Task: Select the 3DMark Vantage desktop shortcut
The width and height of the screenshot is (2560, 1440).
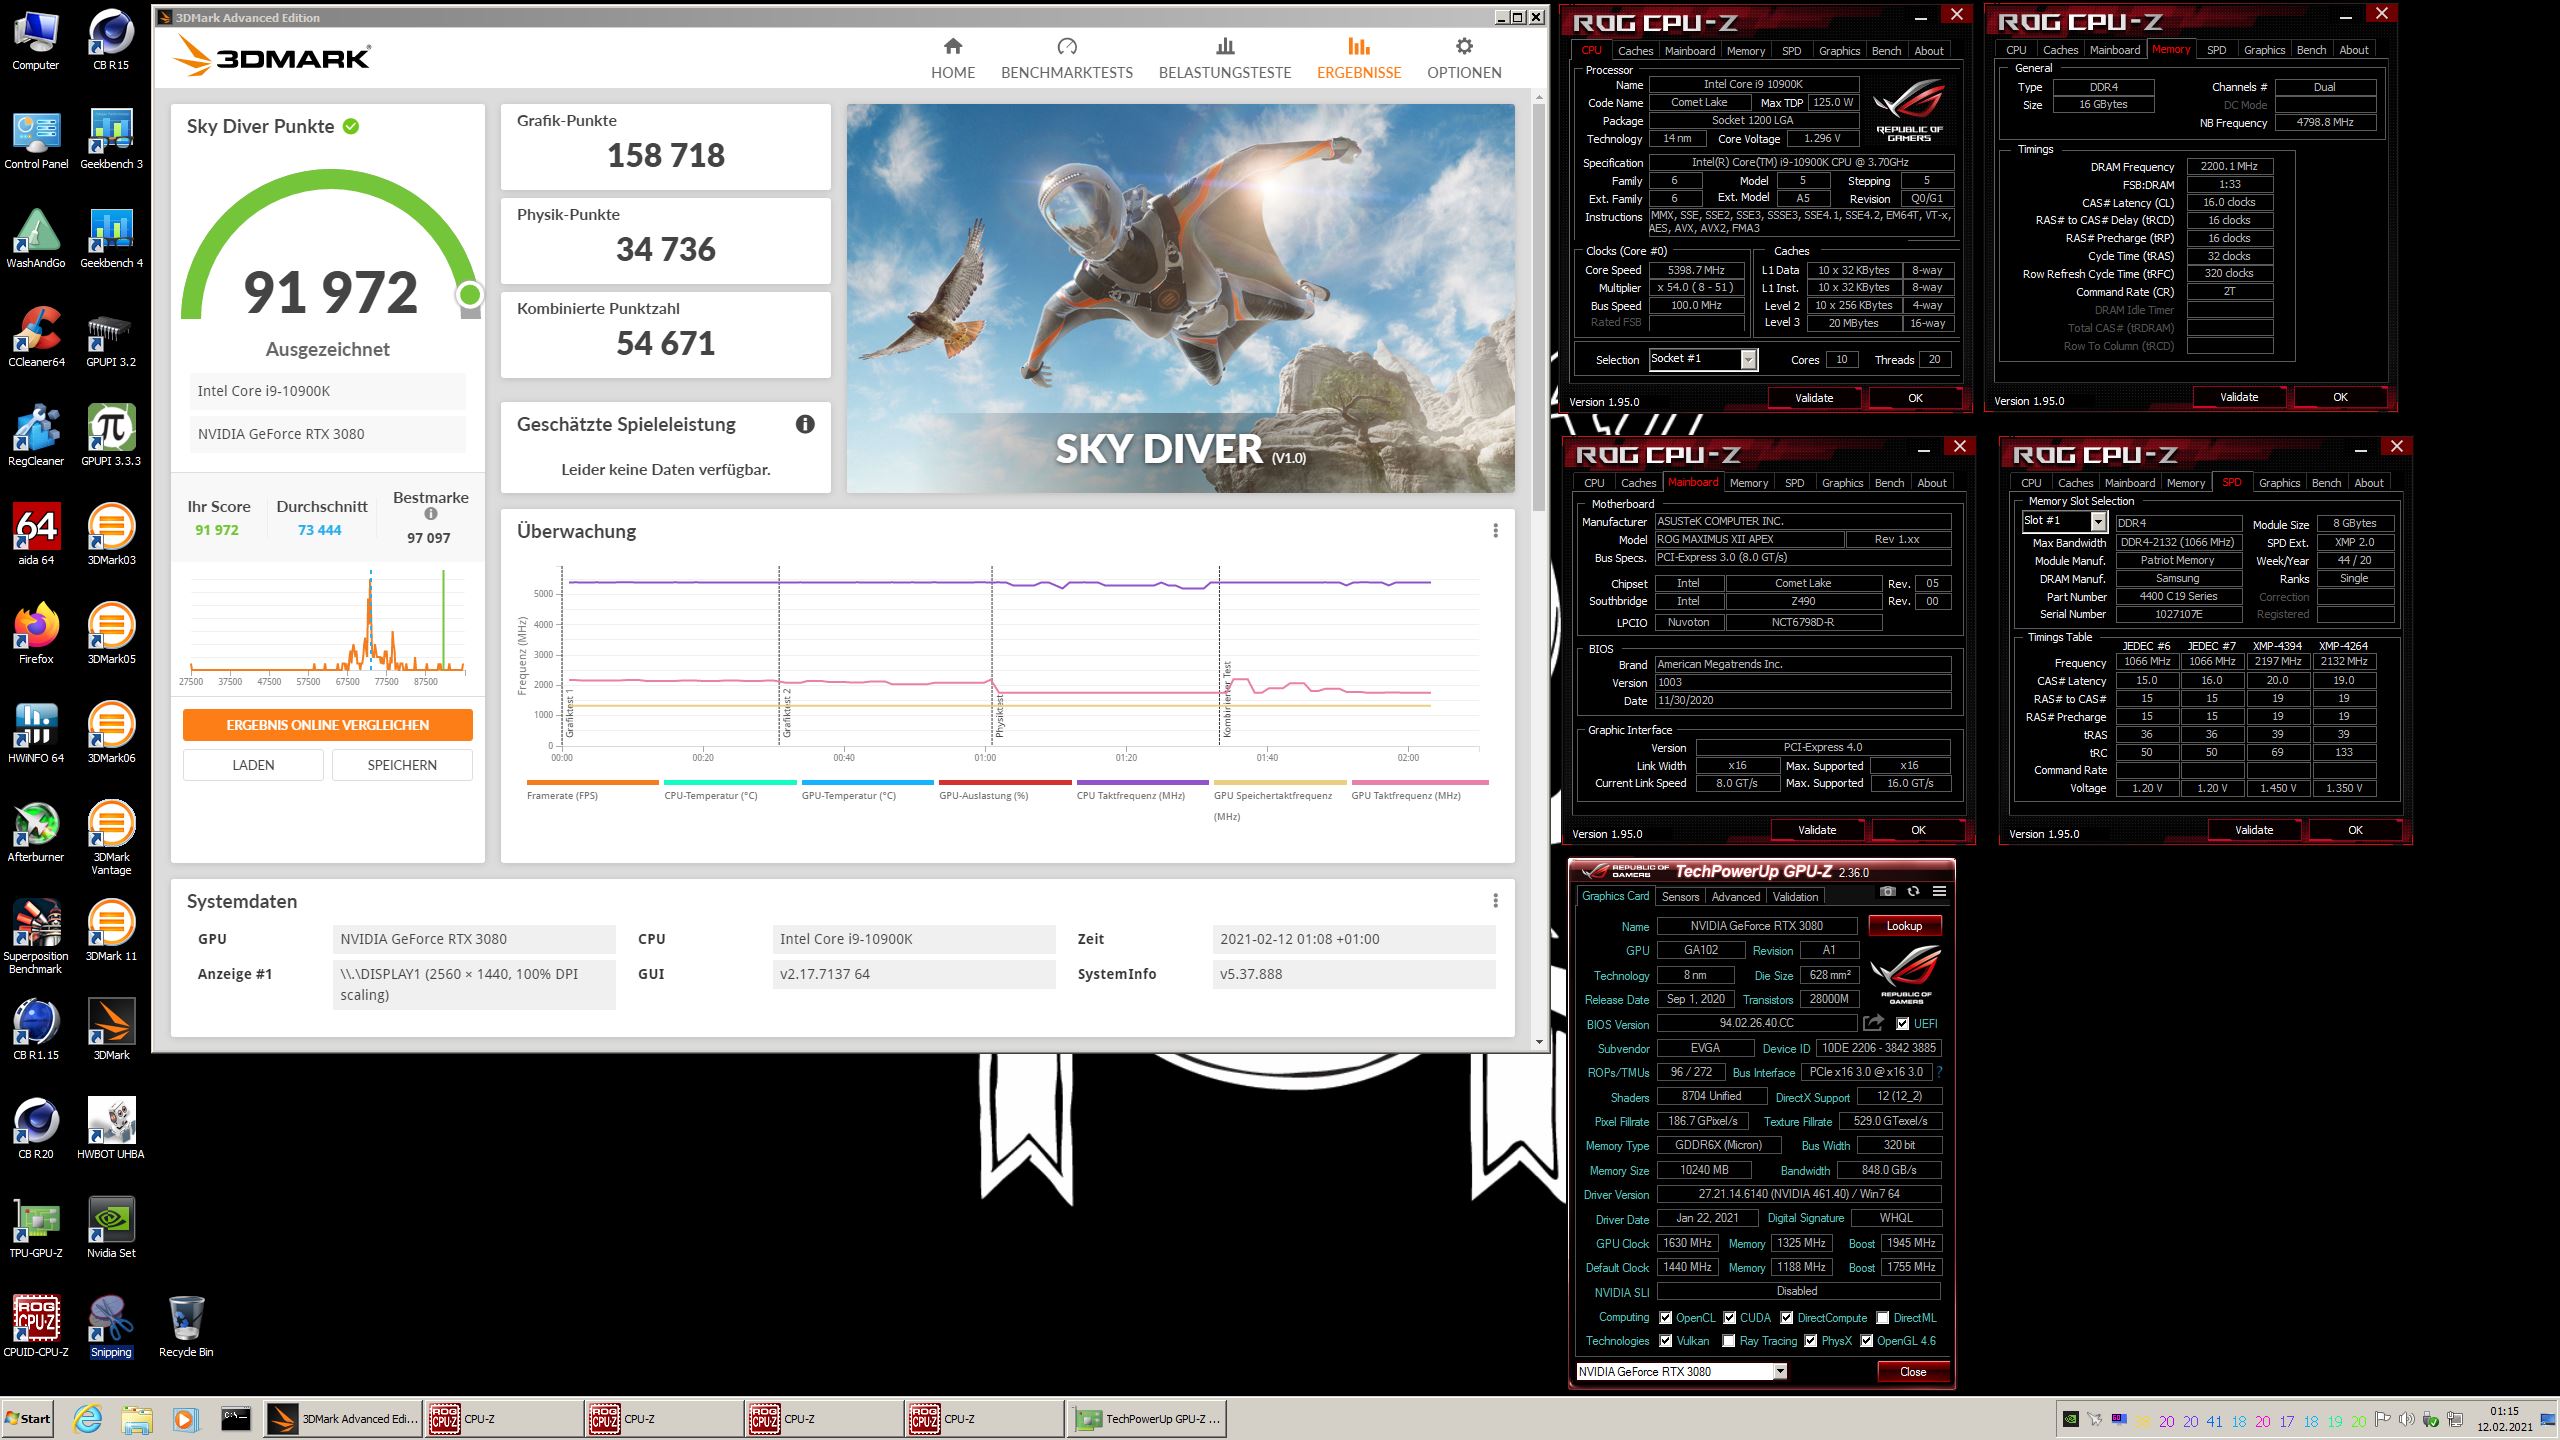Action: tap(111, 838)
